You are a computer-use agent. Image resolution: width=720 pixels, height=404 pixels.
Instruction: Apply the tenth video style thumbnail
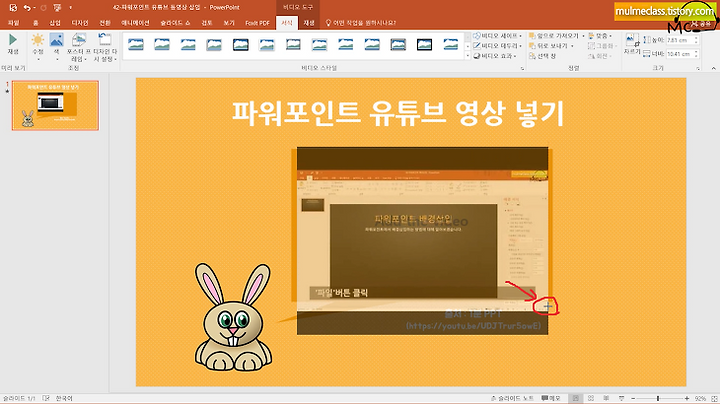point(372,45)
